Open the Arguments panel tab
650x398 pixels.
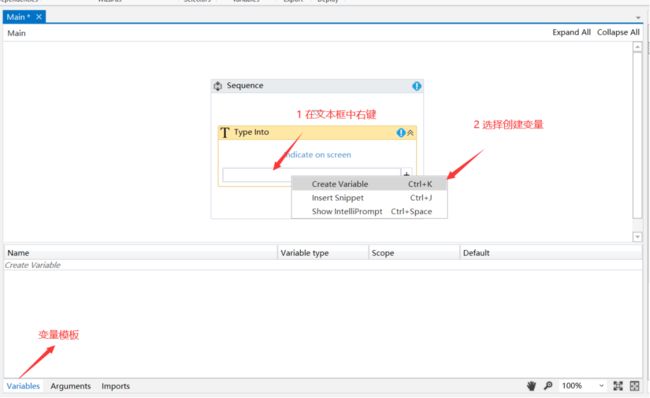70,386
